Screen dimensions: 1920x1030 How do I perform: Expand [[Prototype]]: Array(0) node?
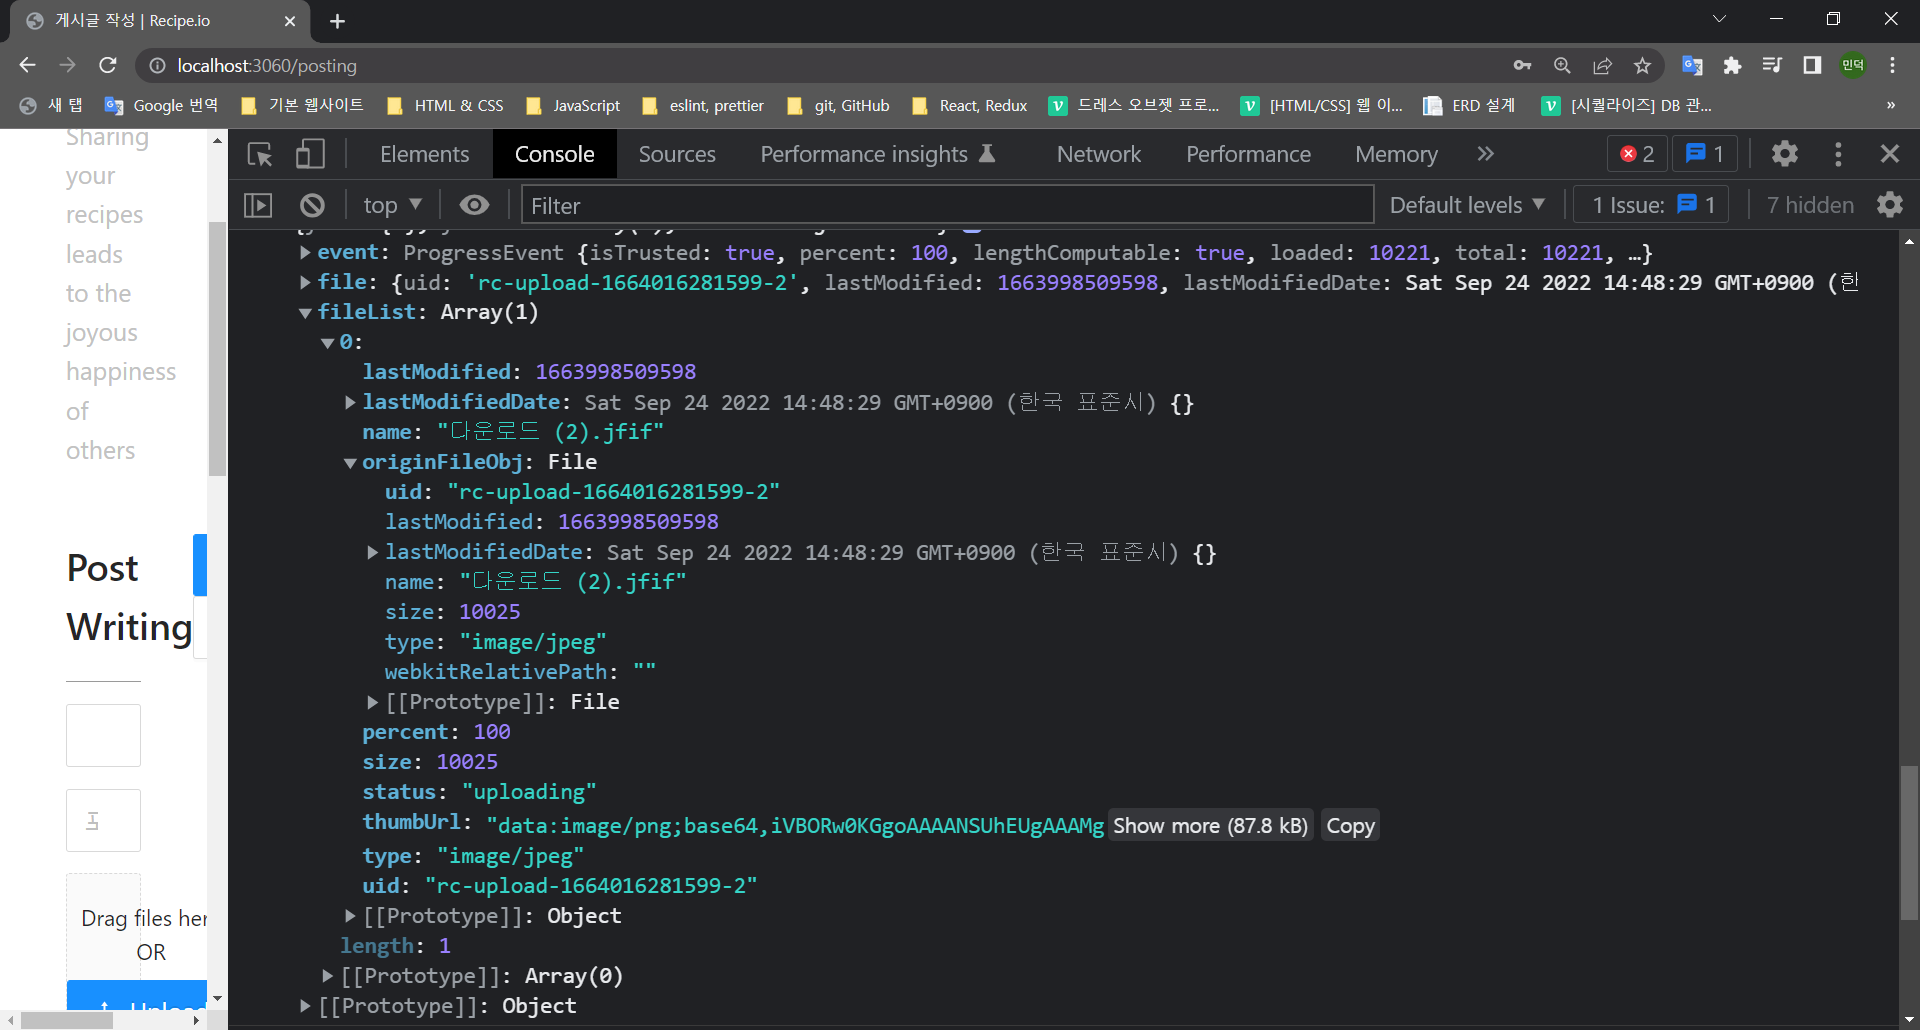[x=328, y=976]
